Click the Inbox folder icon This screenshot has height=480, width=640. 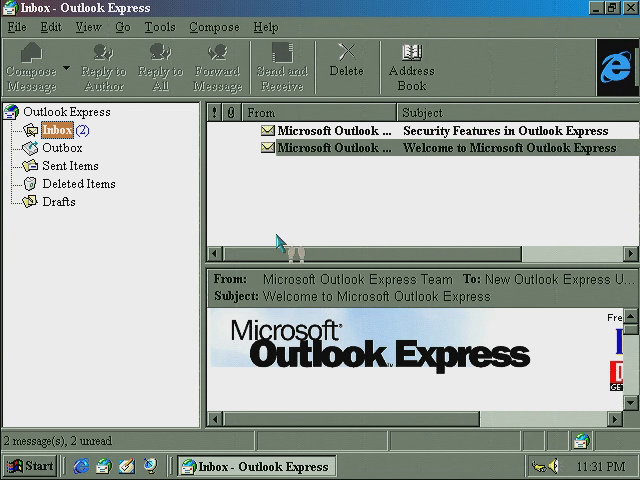(30, 130)
